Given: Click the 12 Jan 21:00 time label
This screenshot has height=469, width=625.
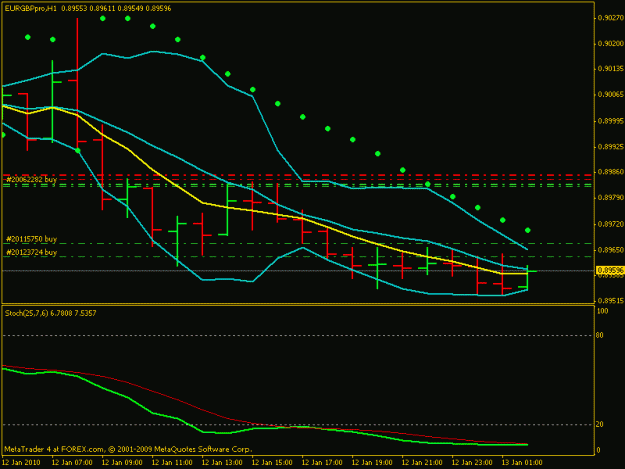Looking at the screenshot, I should 422,463.
